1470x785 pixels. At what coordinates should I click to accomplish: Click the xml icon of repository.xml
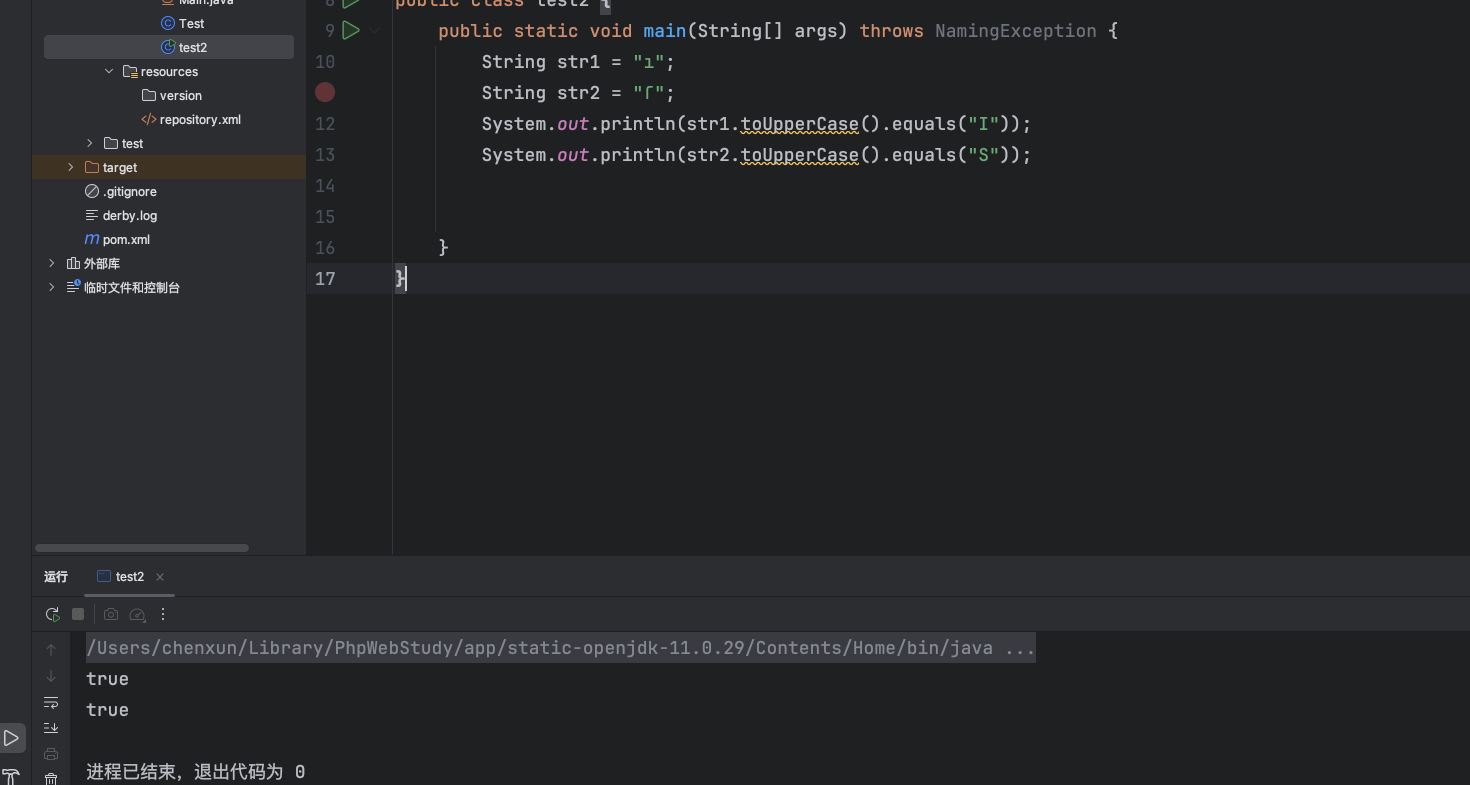149,119
